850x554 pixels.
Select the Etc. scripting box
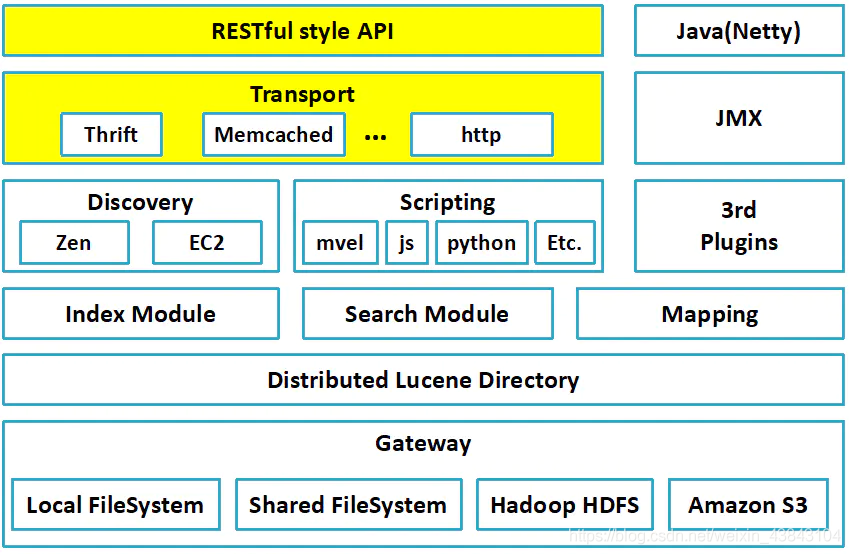(x=565, y=242)
